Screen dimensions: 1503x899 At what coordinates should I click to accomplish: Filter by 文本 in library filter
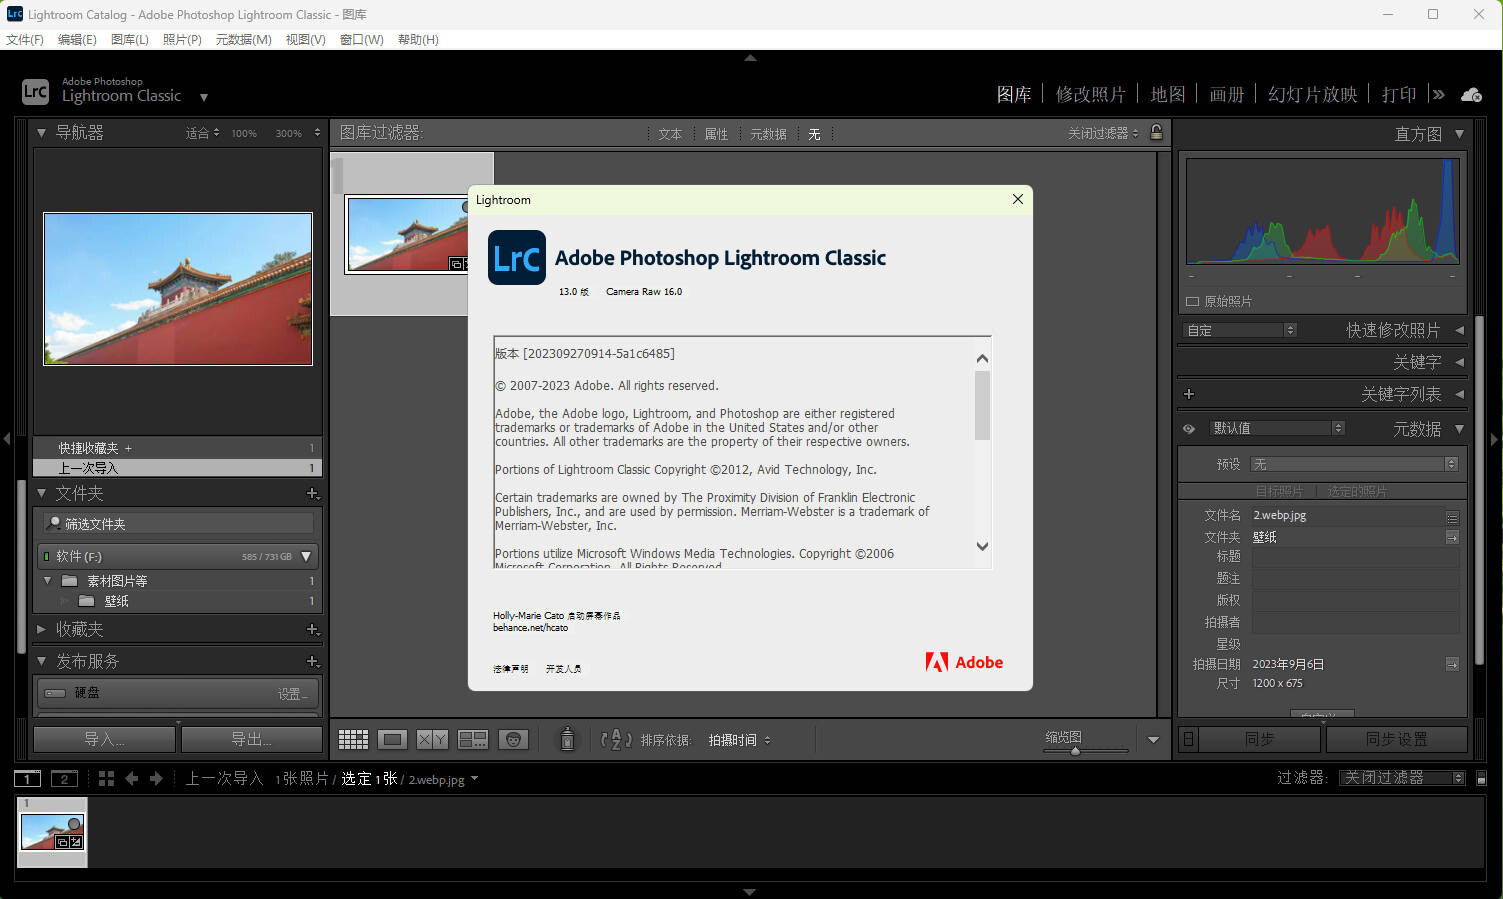670,134
